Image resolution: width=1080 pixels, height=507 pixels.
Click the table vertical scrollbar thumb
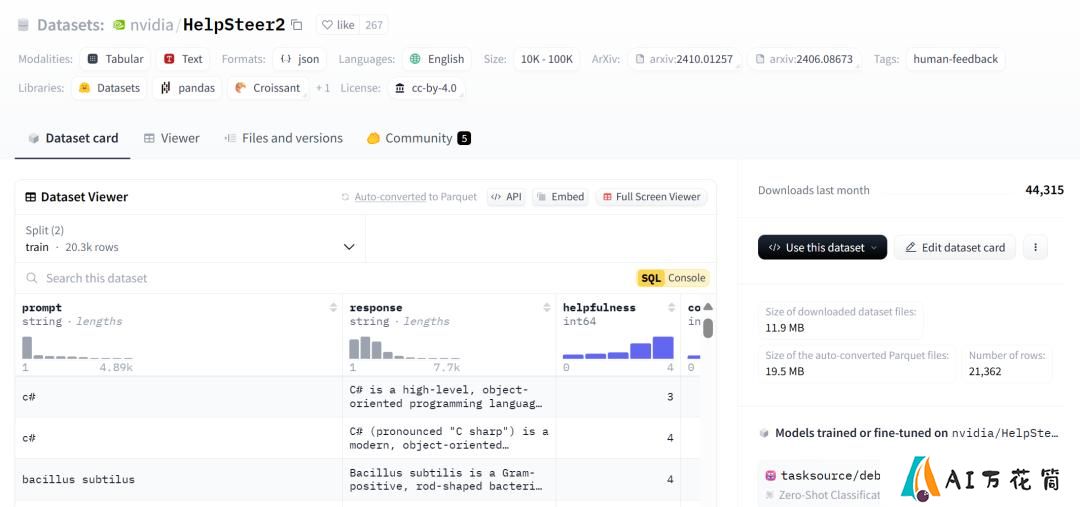pyautogui.click(x=708, y=328)
